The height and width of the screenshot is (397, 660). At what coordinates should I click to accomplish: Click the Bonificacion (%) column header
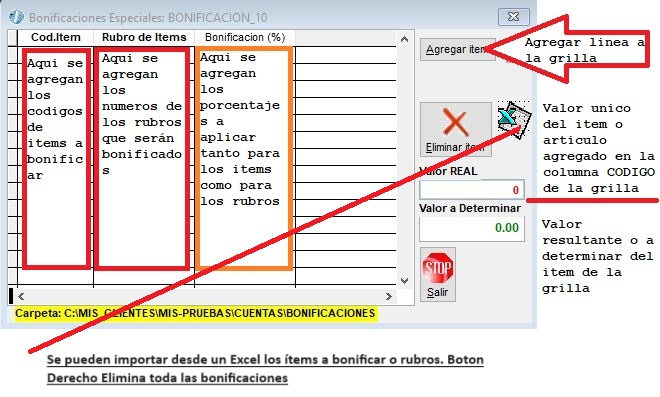click(x=245, y=37)
